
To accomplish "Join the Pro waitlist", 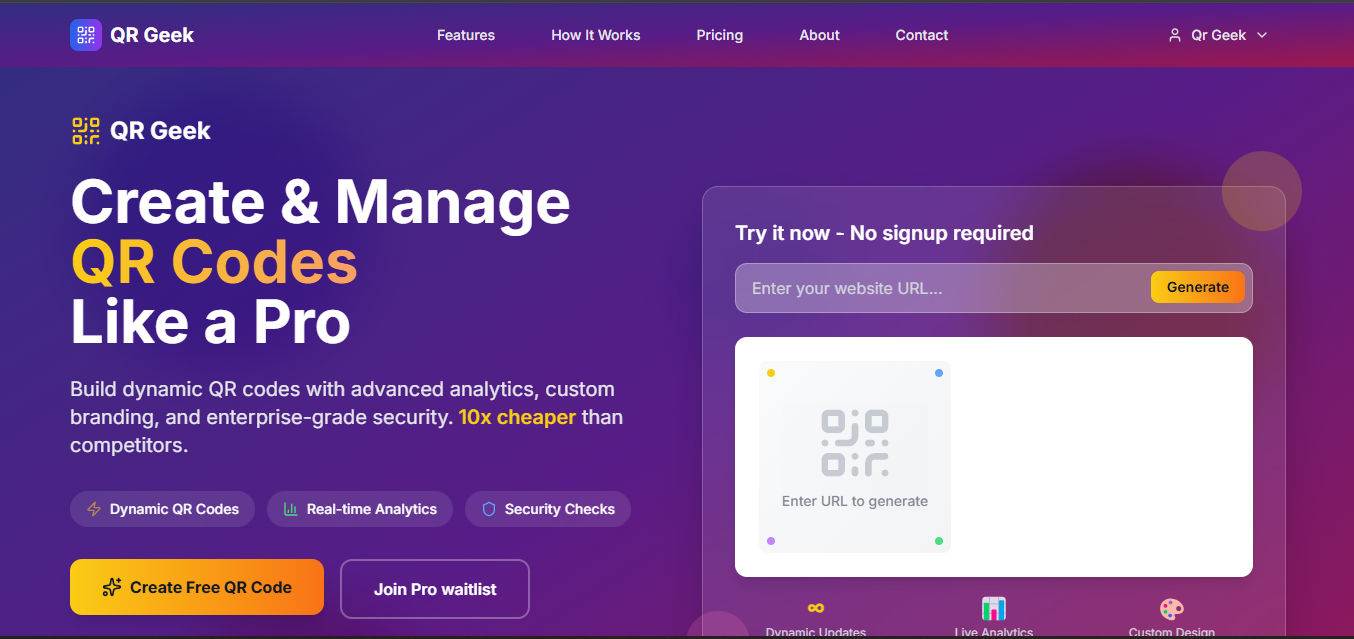I will 434,588.
